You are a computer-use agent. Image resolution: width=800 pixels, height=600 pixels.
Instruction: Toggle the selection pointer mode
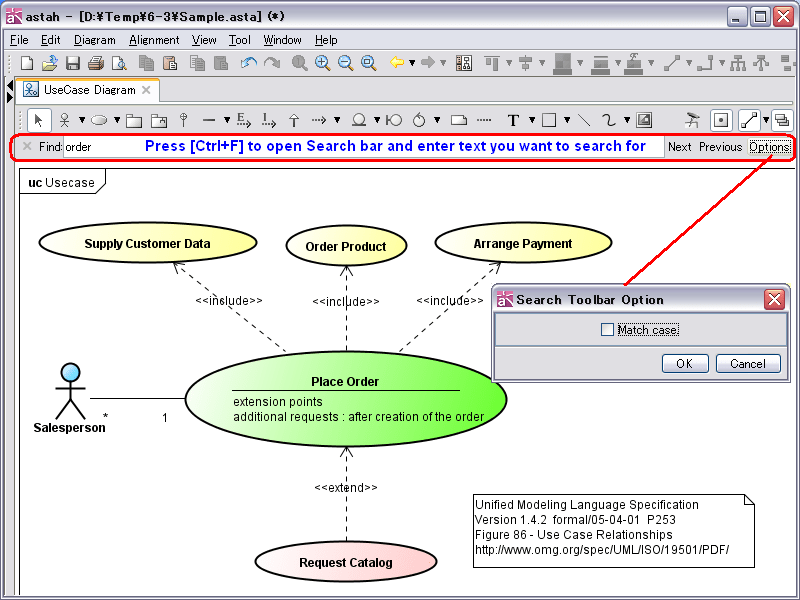(39, 121)
